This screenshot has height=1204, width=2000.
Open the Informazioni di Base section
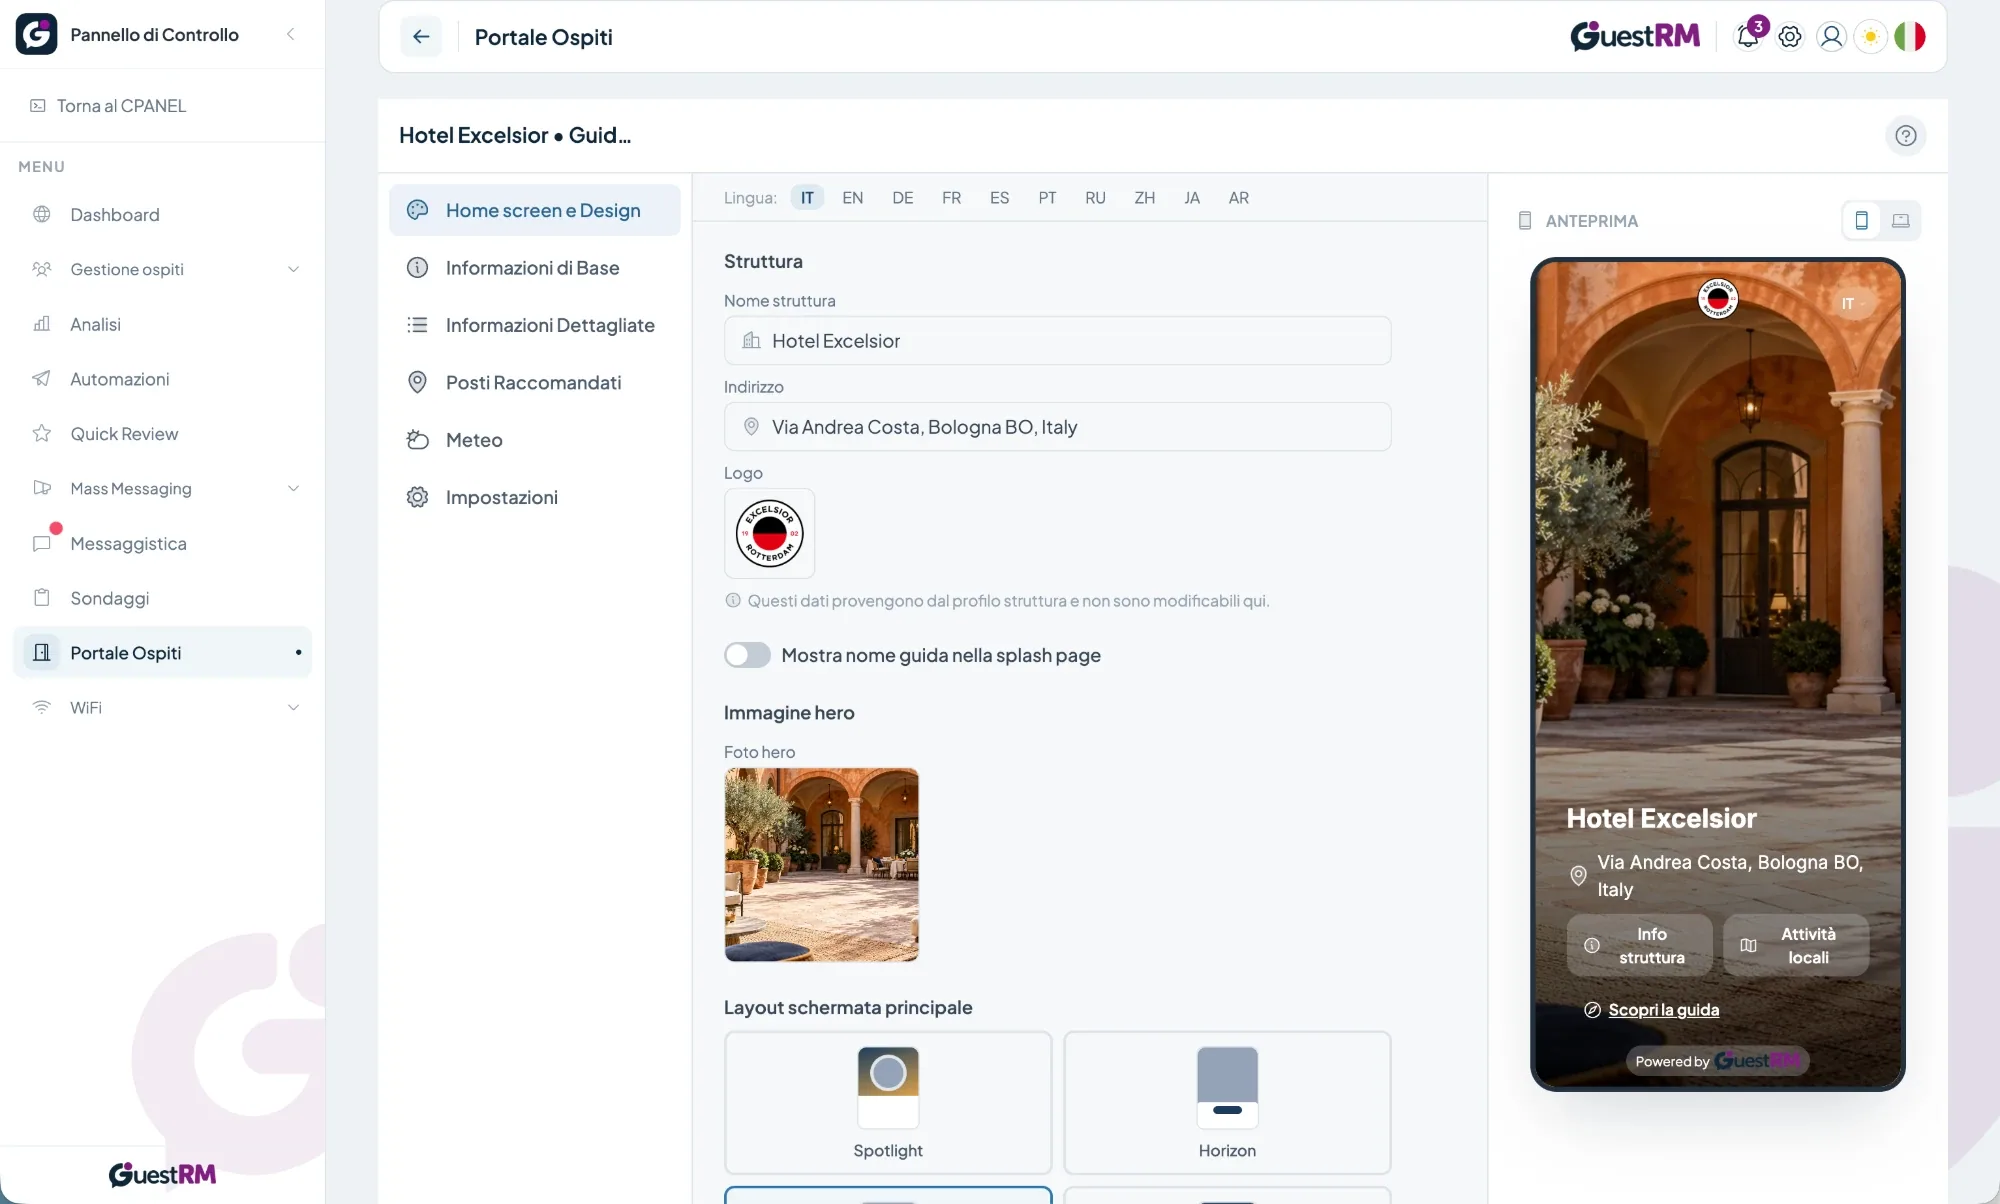point(535,268)
